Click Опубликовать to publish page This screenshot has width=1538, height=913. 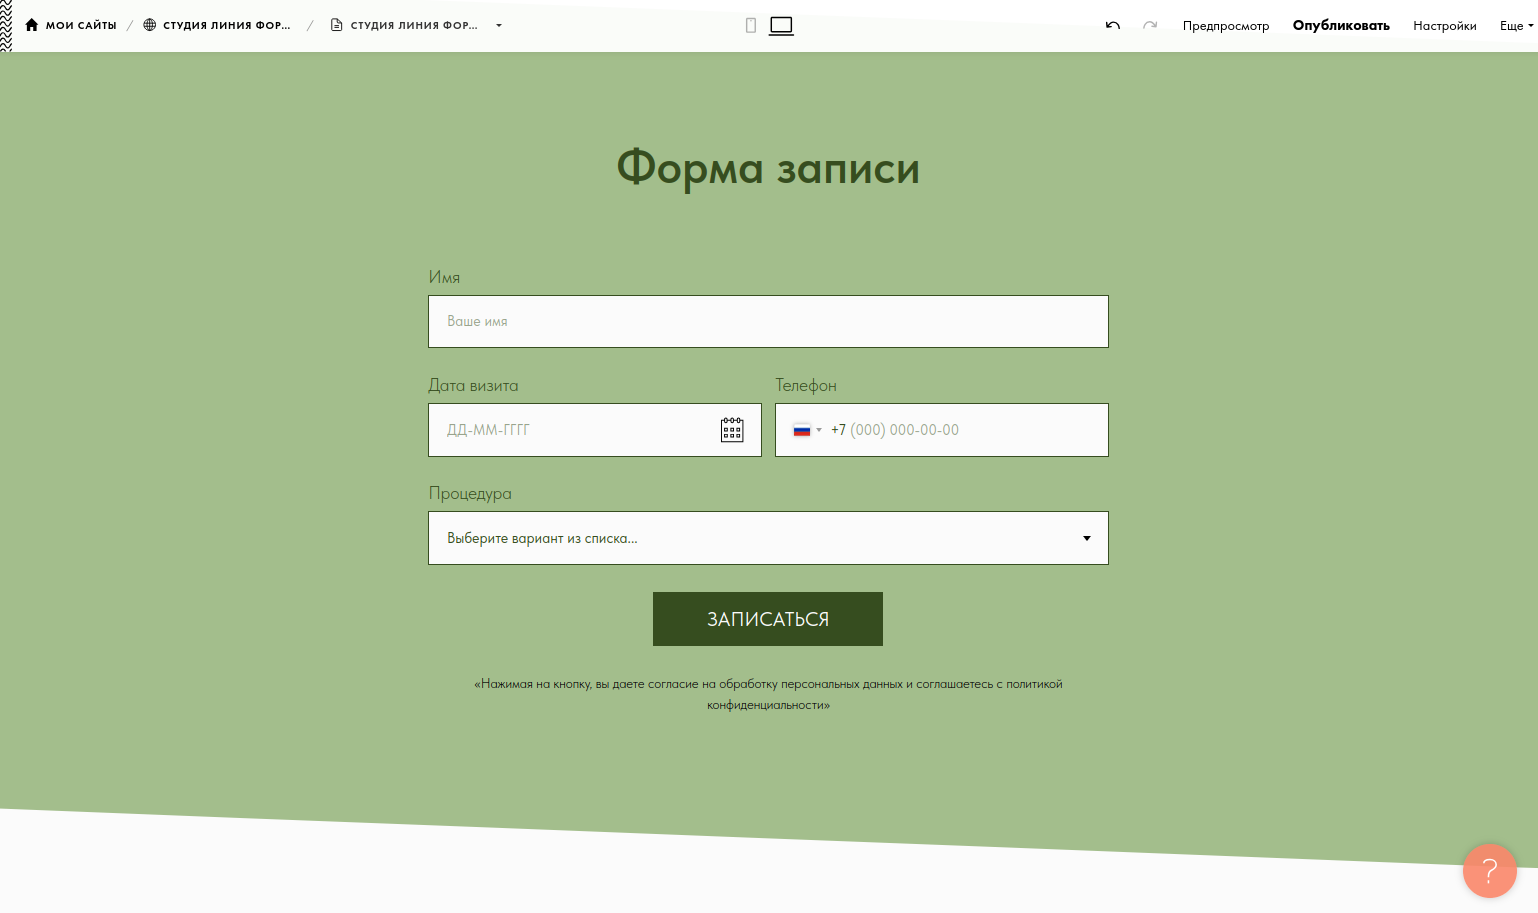point(1341,26)
